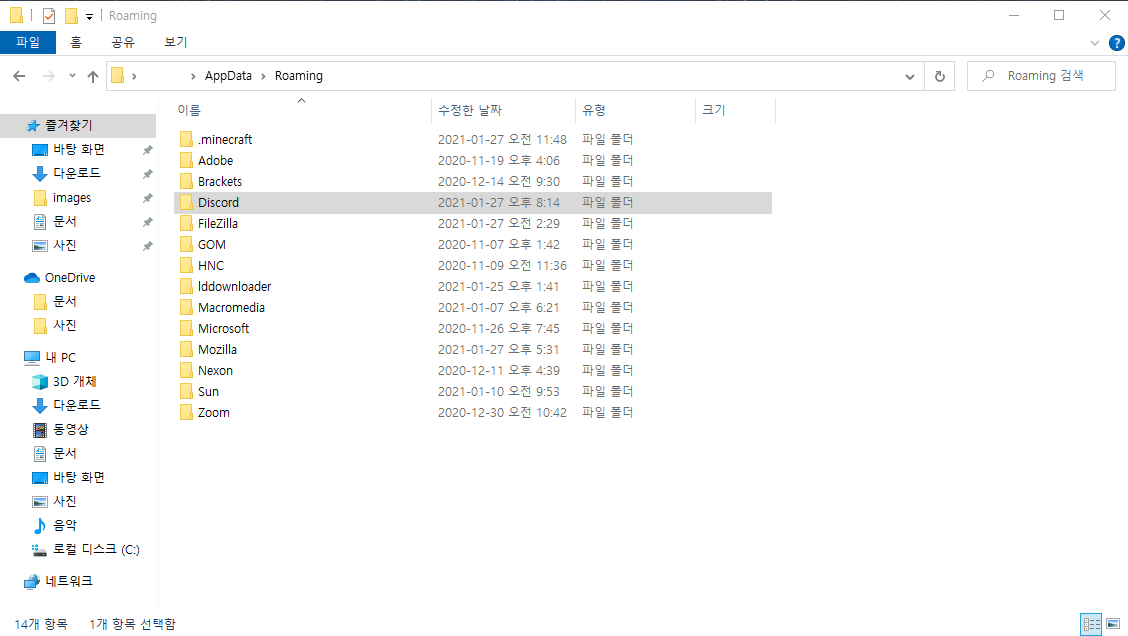1128x636 pixels.
Task: Select the Zoom folder
Action: coord(473,412)
